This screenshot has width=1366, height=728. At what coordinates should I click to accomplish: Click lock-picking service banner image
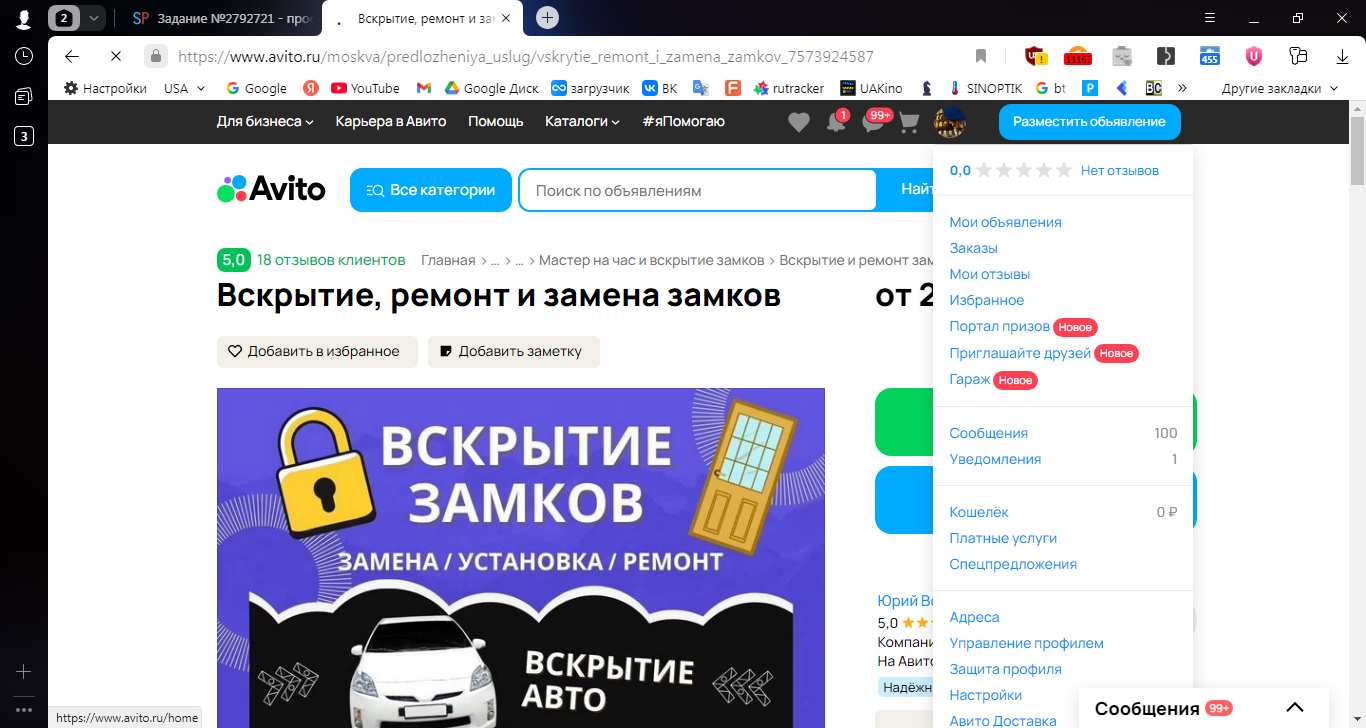(x=521, y=558)
